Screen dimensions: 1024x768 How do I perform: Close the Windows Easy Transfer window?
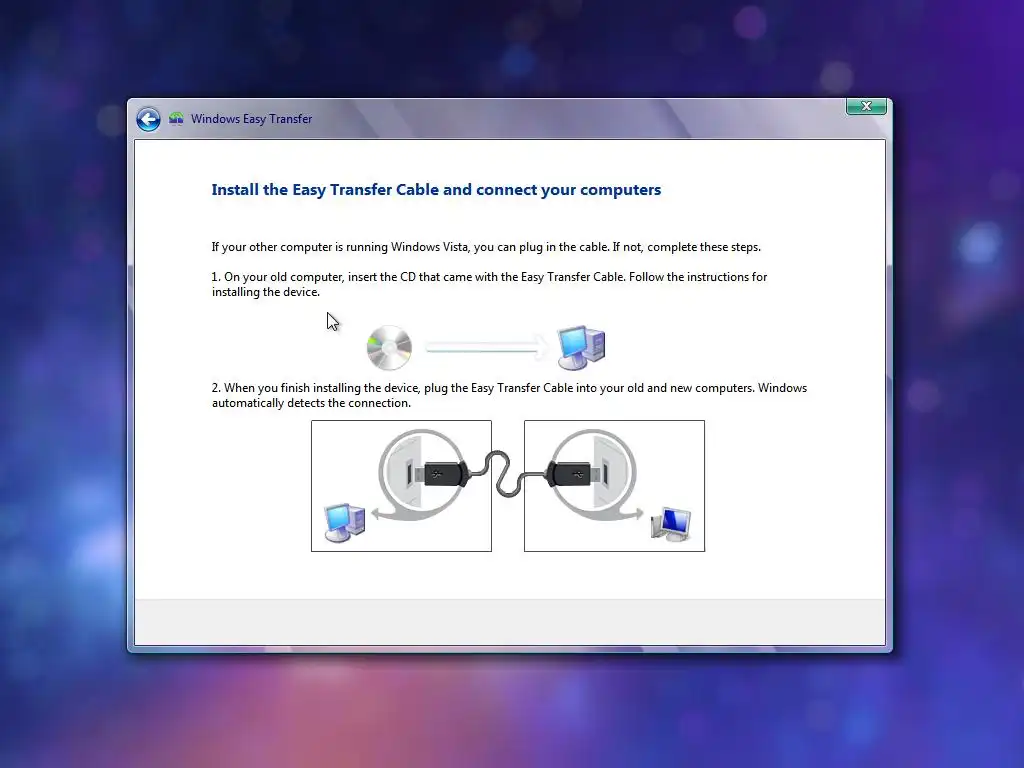tap(866, 106)
